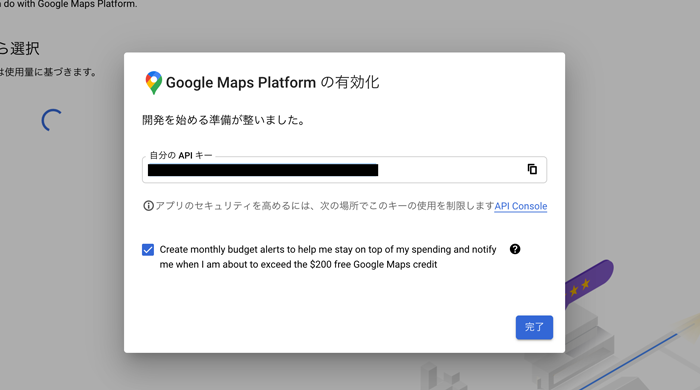The width and height of the screenshot is (700, 390).
Task: Uncheck the monthly budget alerts checkbox
Action: [x=148, y=249]
